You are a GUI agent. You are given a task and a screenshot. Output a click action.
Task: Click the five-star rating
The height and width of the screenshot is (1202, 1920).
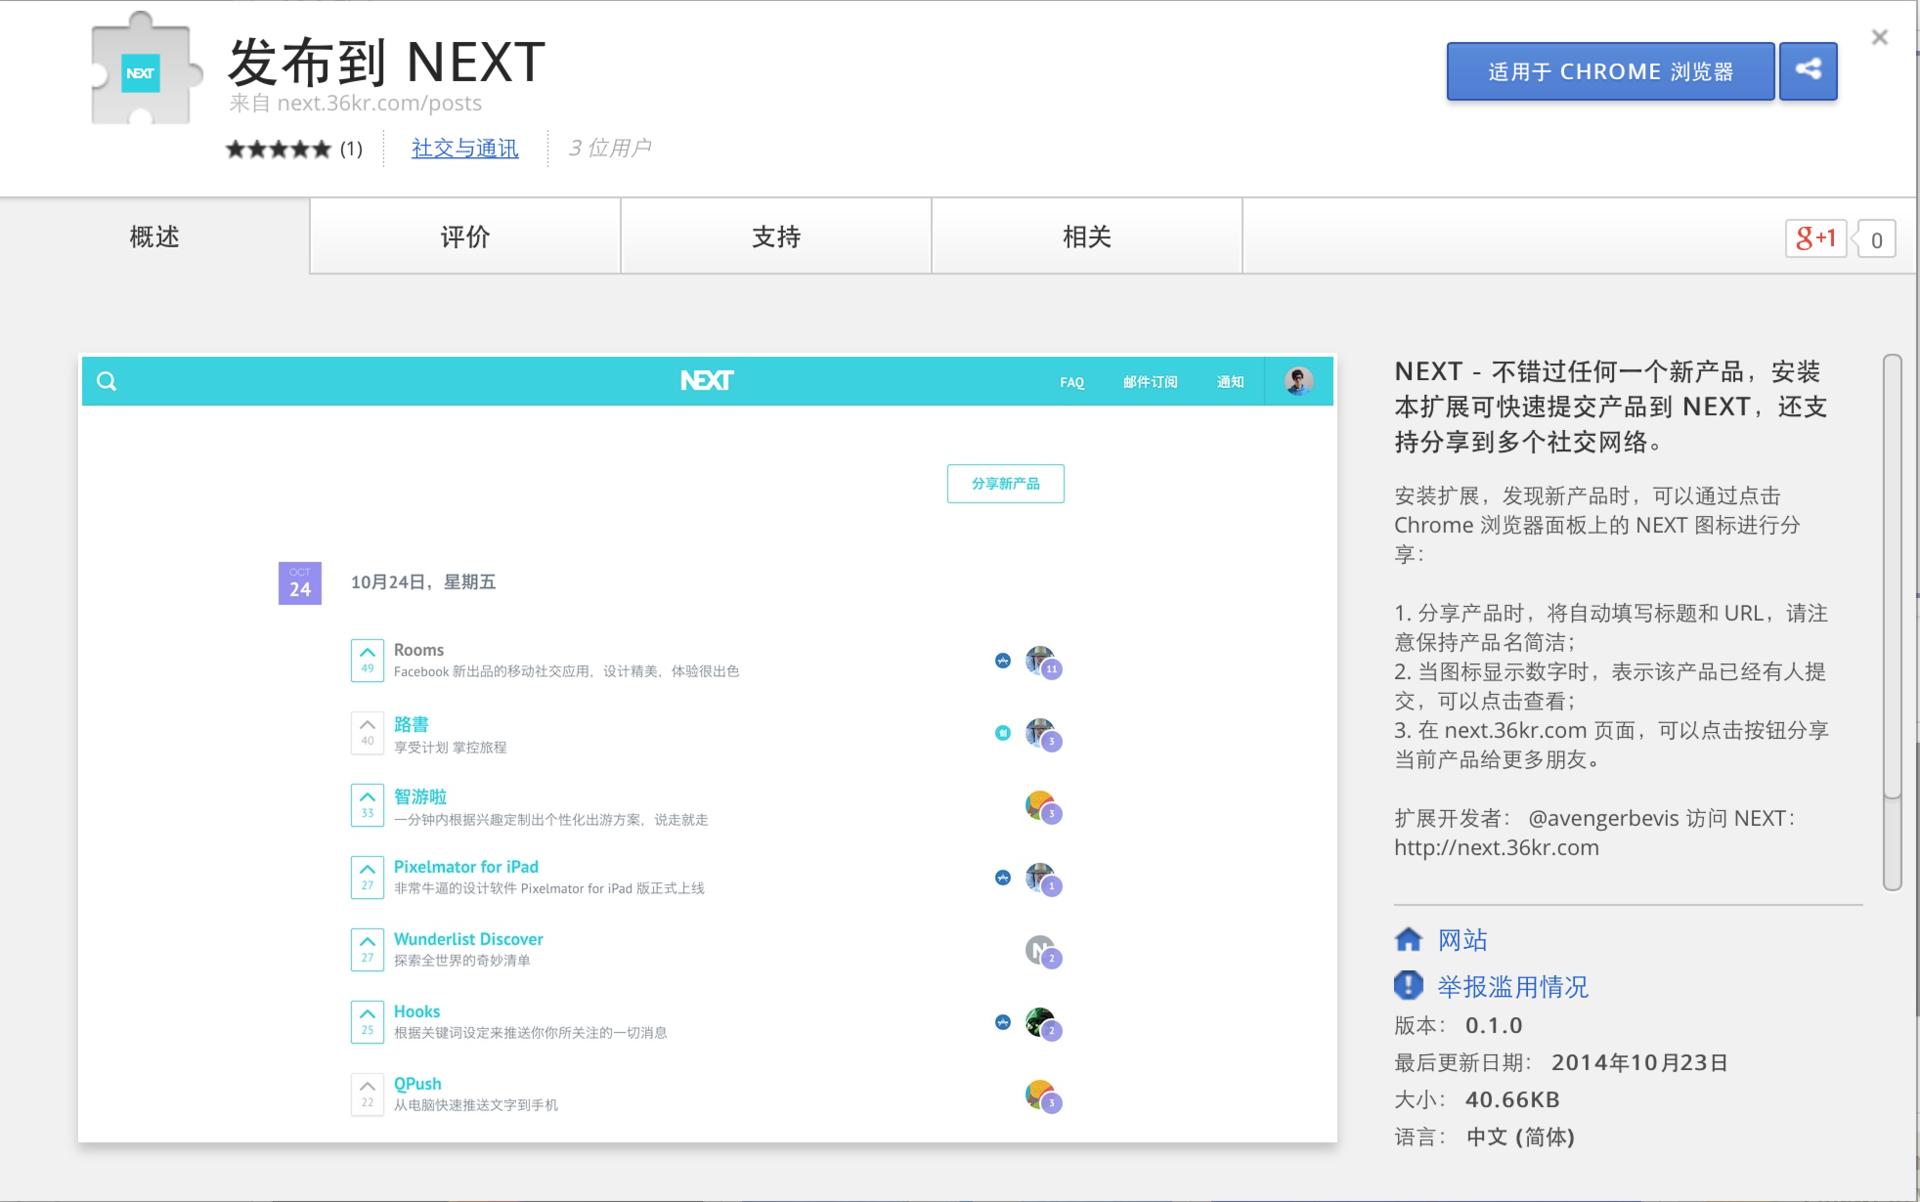click(278, 149)
